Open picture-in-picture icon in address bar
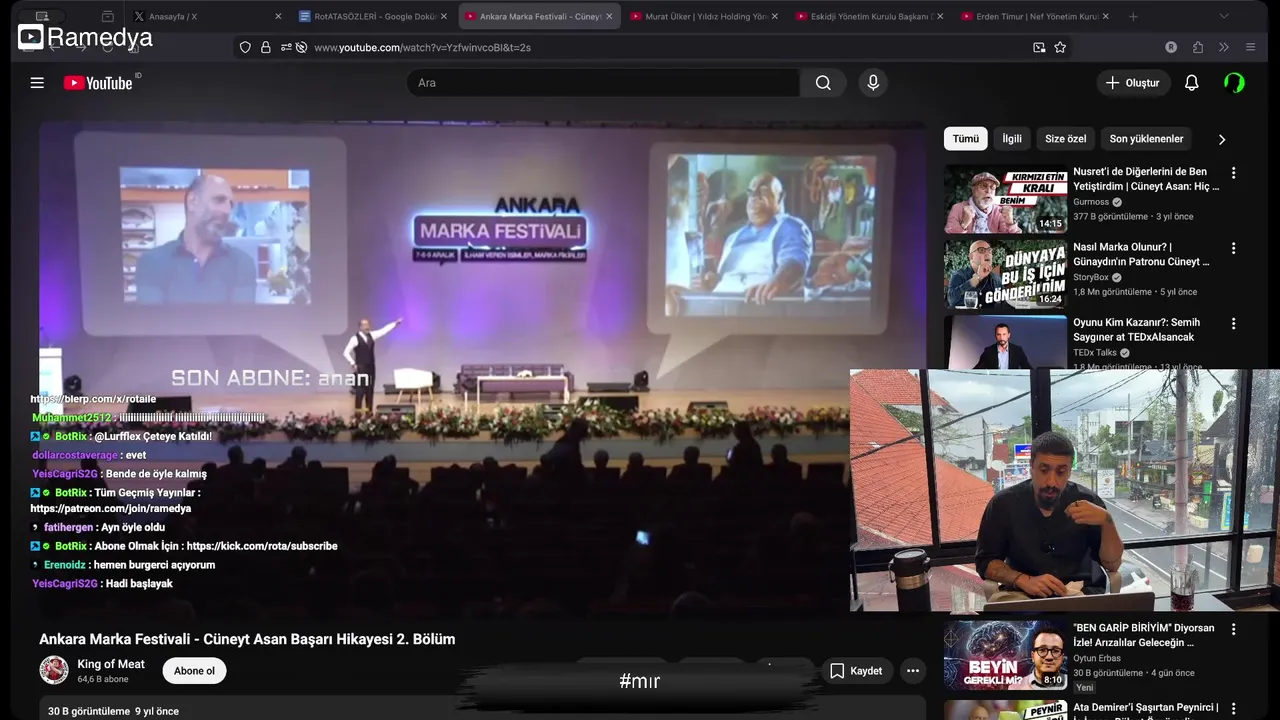Viewport: 1280px width, 720px height. [x=1039, y=47]
